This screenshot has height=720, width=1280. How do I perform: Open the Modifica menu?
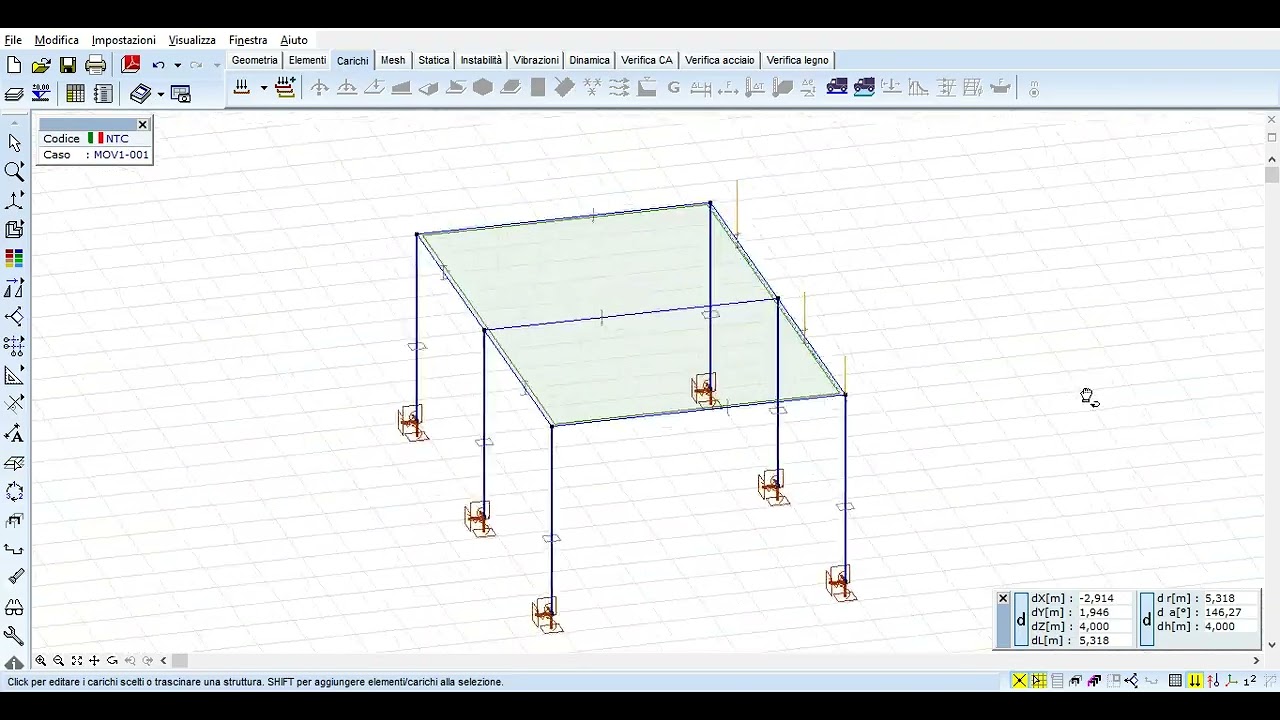click(x=56, y=40)
